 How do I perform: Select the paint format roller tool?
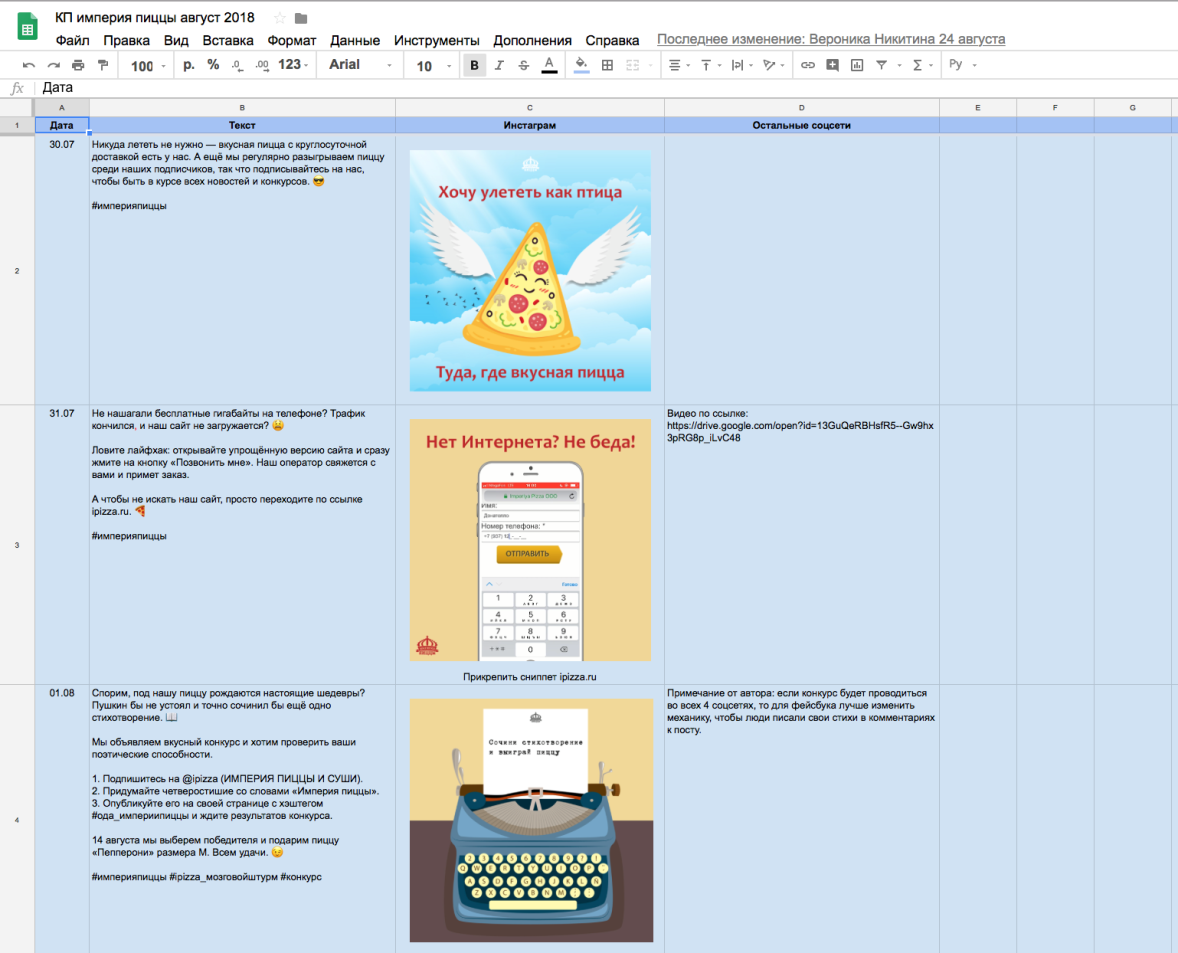tap(103, 65)
